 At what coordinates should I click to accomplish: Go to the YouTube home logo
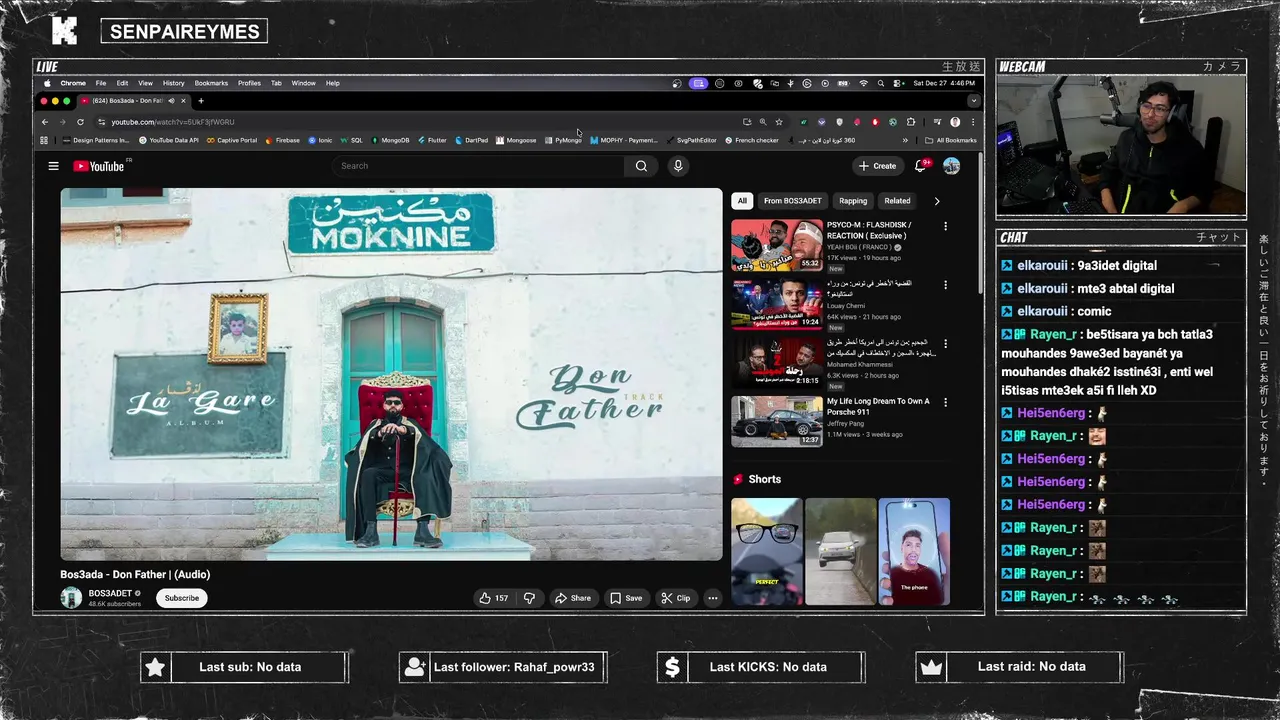coord(98,166)
